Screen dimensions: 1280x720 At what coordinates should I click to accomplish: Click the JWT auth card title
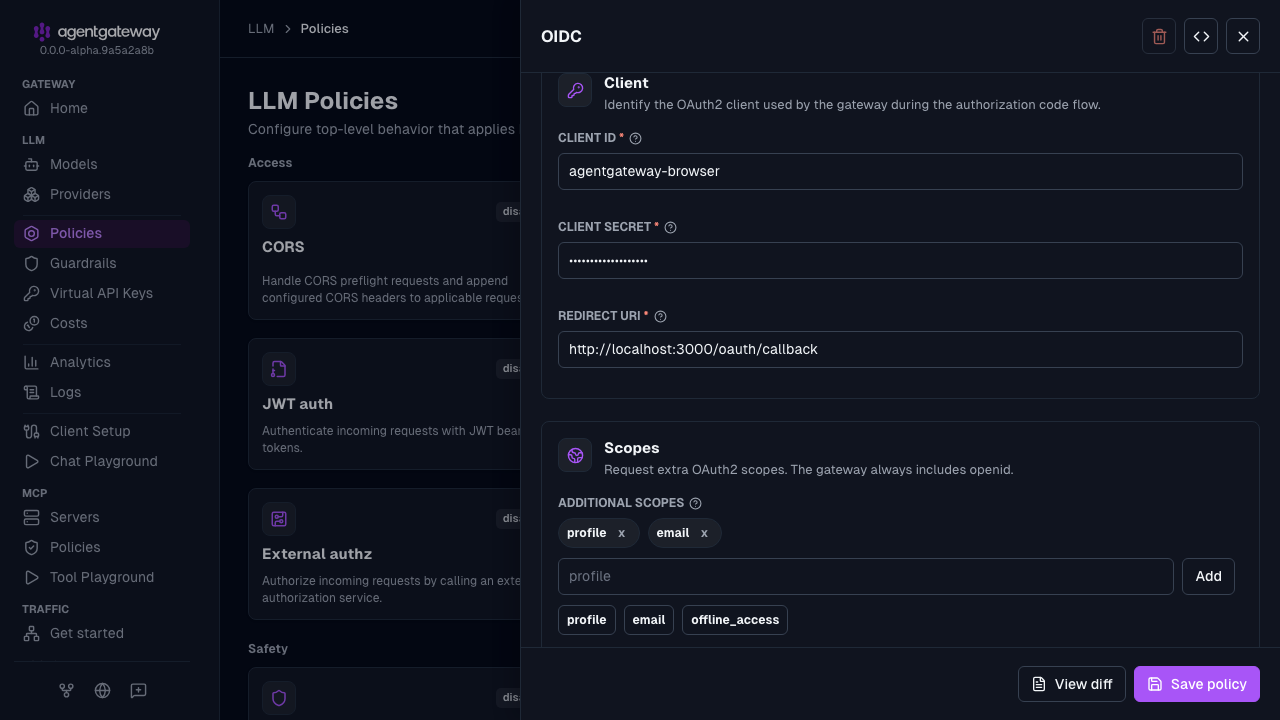pyautogui.click(x=297, y=404)
